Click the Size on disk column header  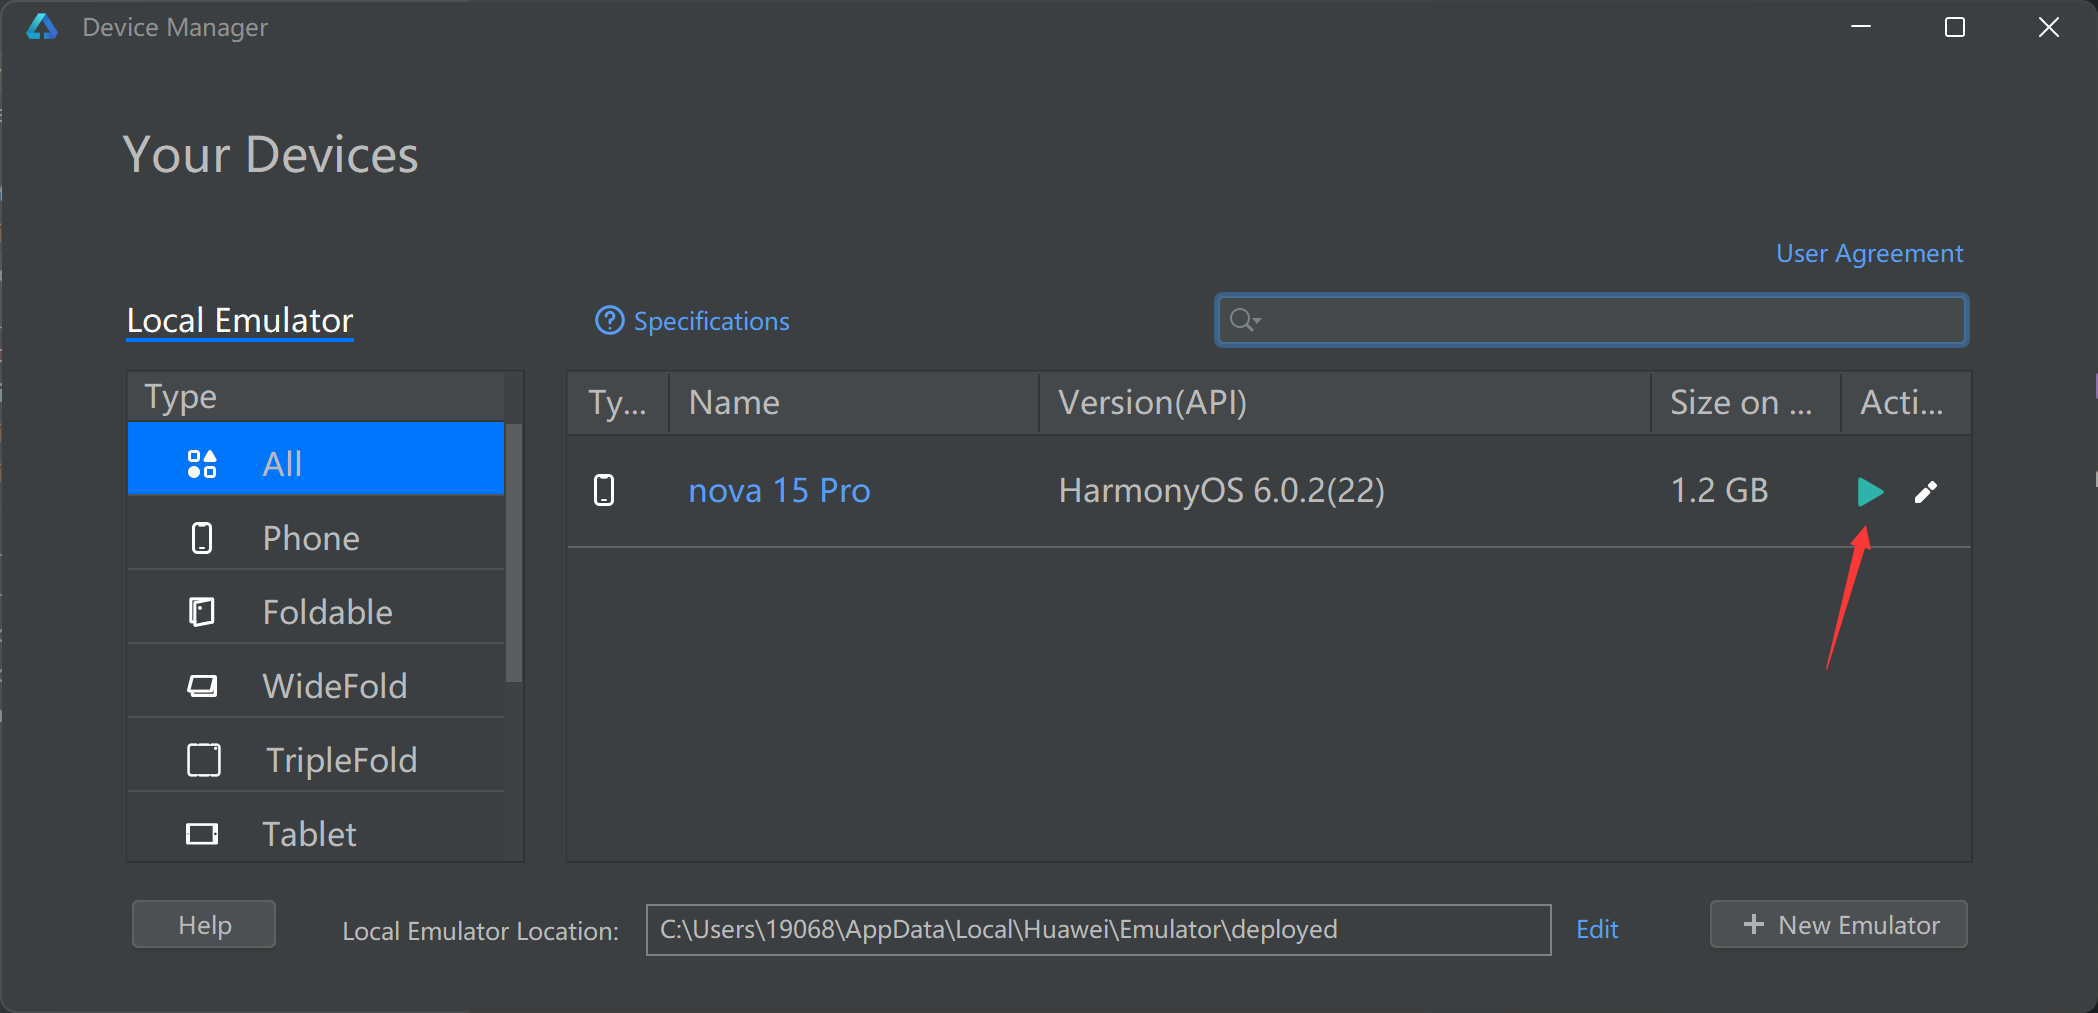tap(1746, 403)
